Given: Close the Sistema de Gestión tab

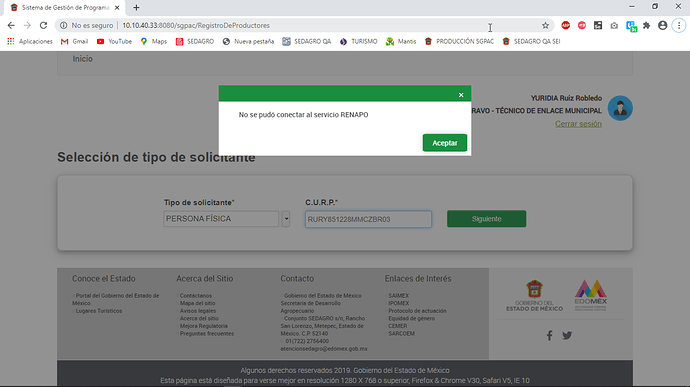Looking at the screenshot, I should (x=117, y=7).
